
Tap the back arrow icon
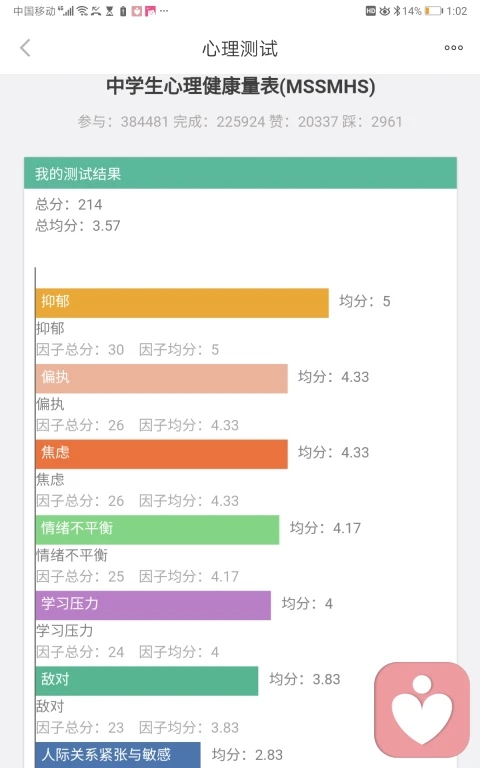(x=25, y=48)
